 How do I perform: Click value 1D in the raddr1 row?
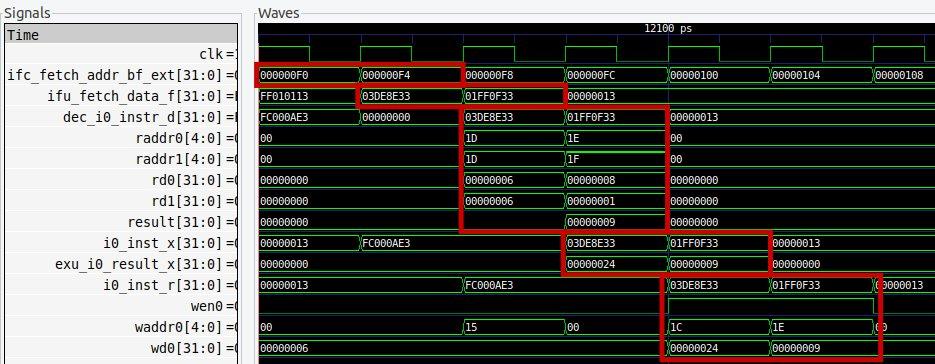point(471,159)
